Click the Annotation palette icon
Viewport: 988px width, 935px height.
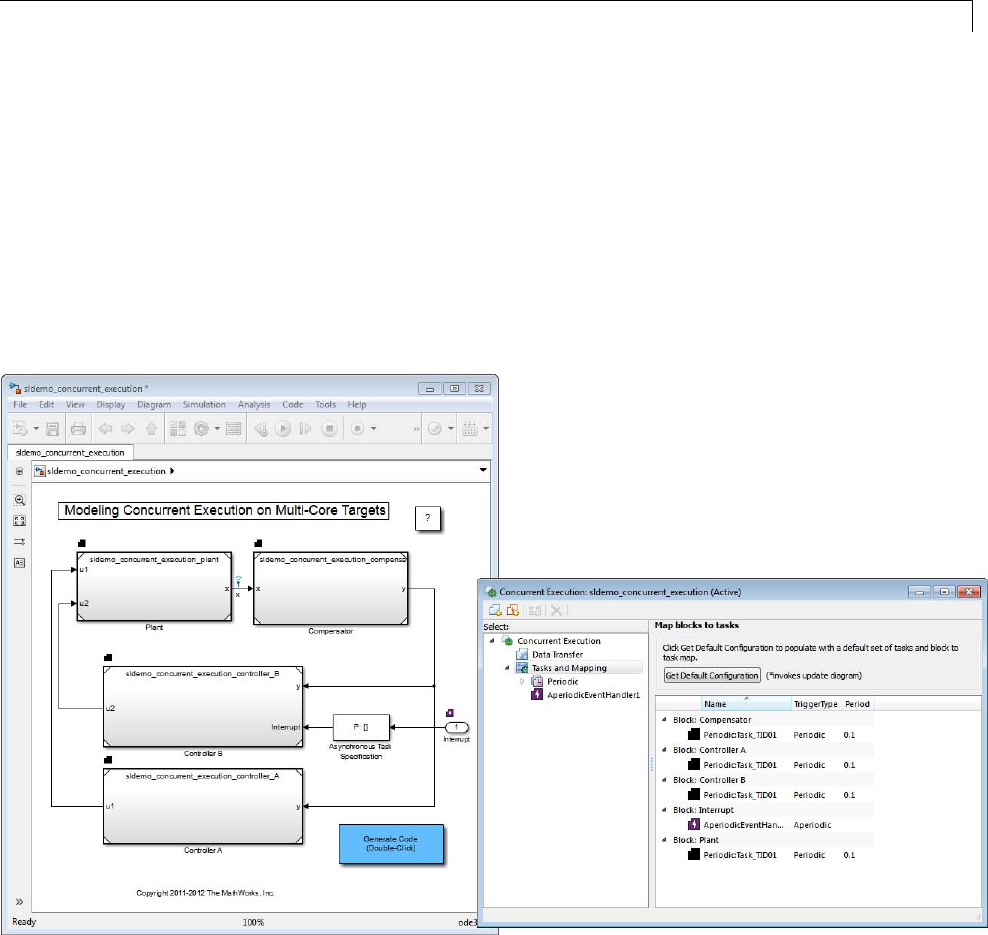(20, 563)
